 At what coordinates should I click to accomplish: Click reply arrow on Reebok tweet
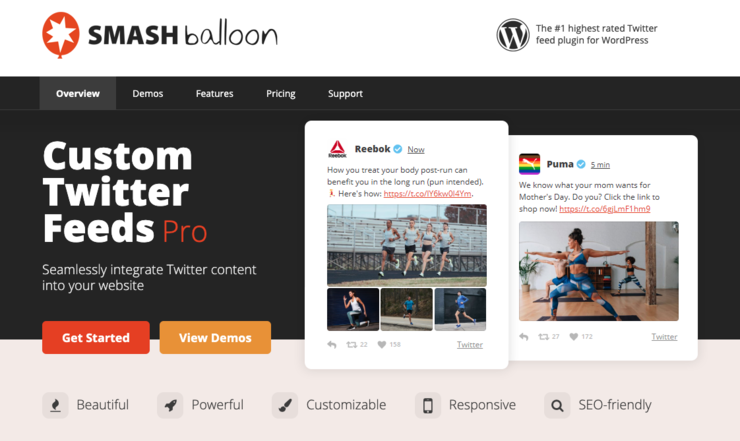(x=332, y=345)
